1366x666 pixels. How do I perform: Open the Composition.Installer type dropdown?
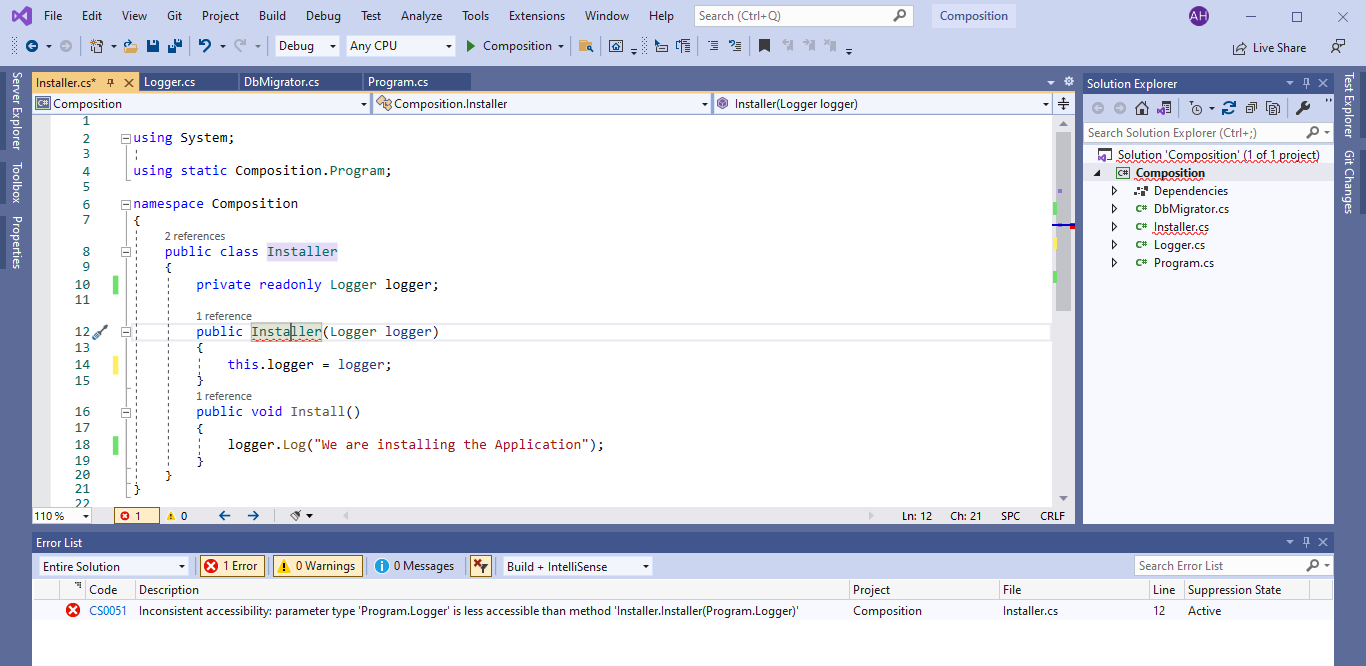541,104
